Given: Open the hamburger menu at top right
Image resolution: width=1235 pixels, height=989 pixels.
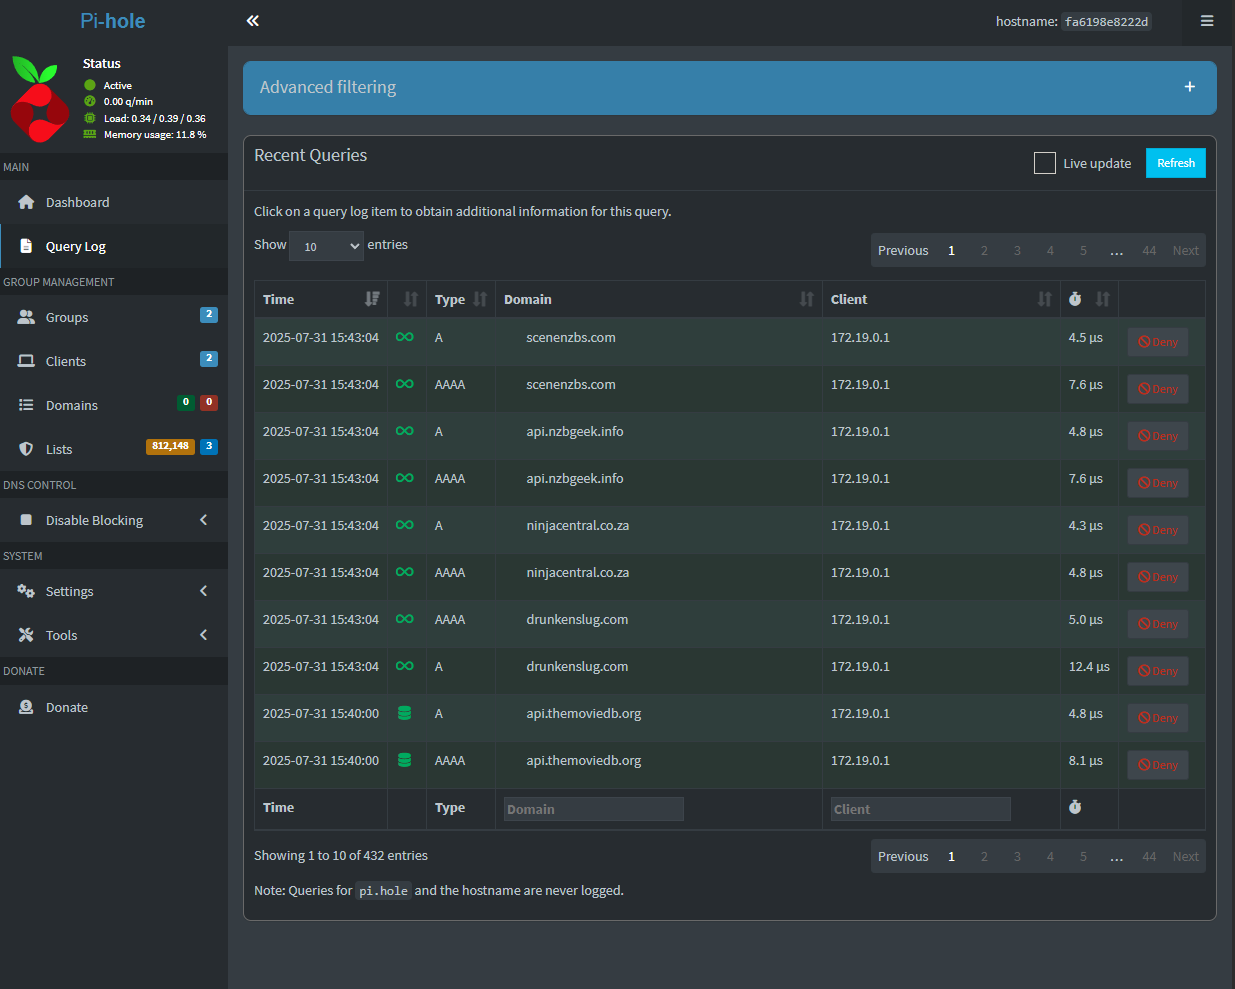Looking at the screenshot, I should pos(1207,21).
